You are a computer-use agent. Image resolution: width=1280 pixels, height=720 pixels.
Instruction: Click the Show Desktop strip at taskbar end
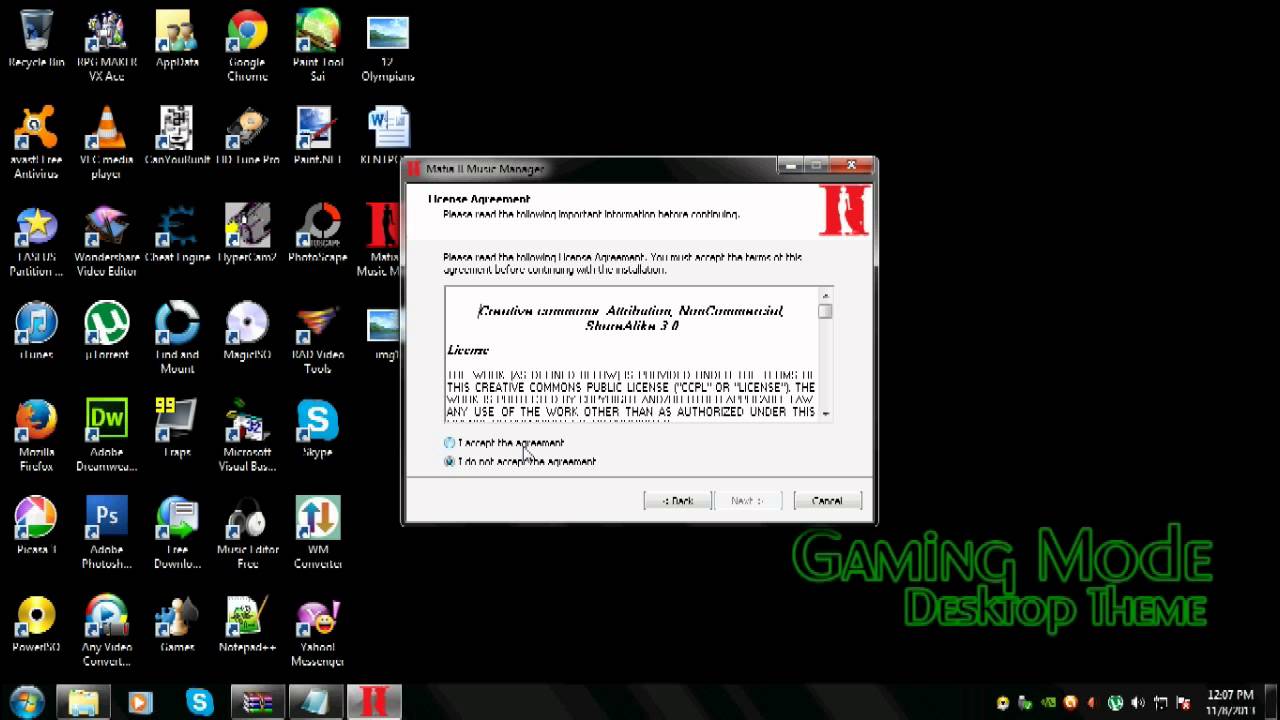[x=1273, y=702]
